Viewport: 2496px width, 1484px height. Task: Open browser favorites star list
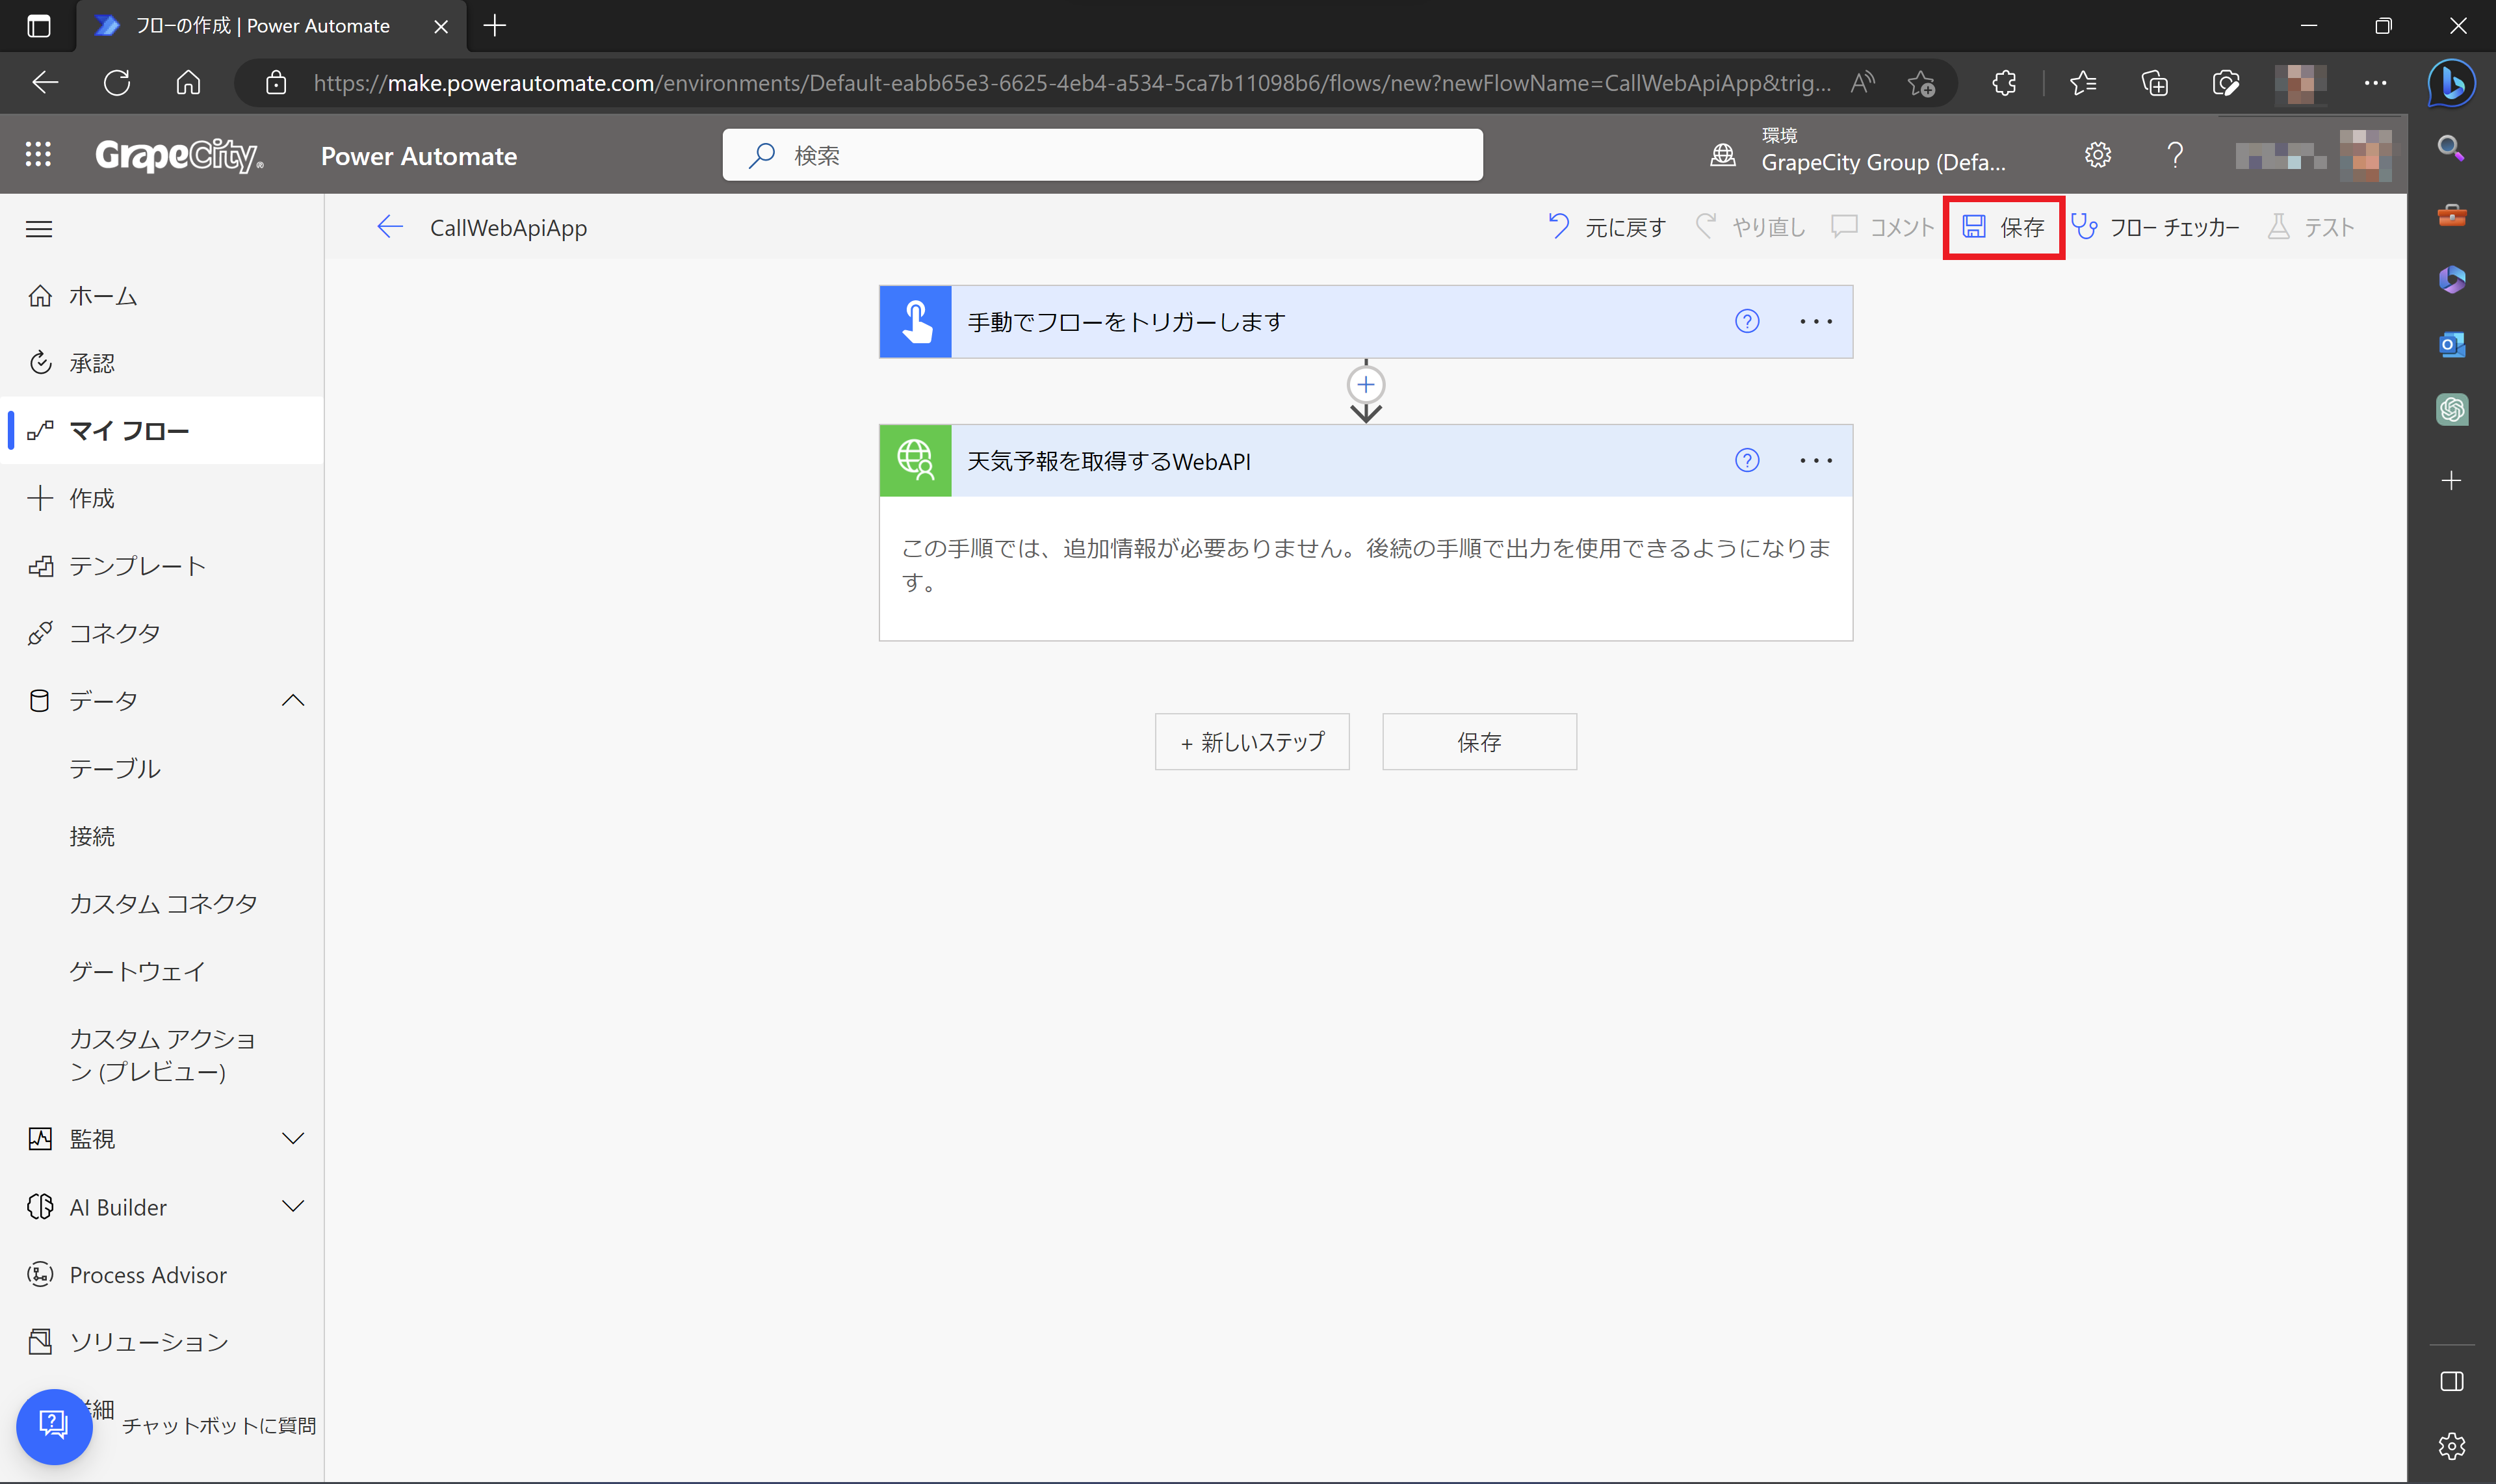point(2083,83)
